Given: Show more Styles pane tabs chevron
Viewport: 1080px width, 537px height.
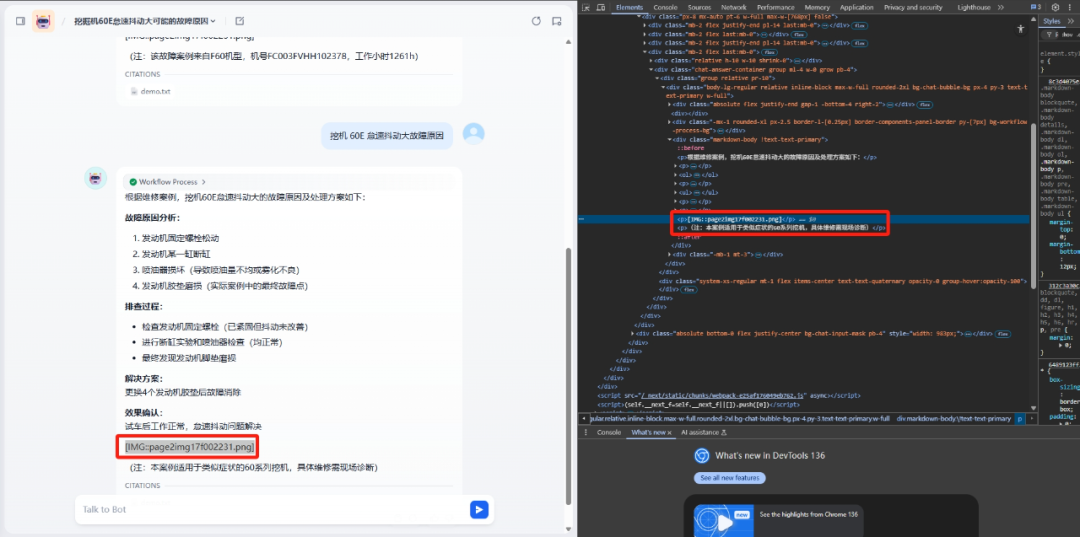Looking at the screenshot, I should [1073, 22].
